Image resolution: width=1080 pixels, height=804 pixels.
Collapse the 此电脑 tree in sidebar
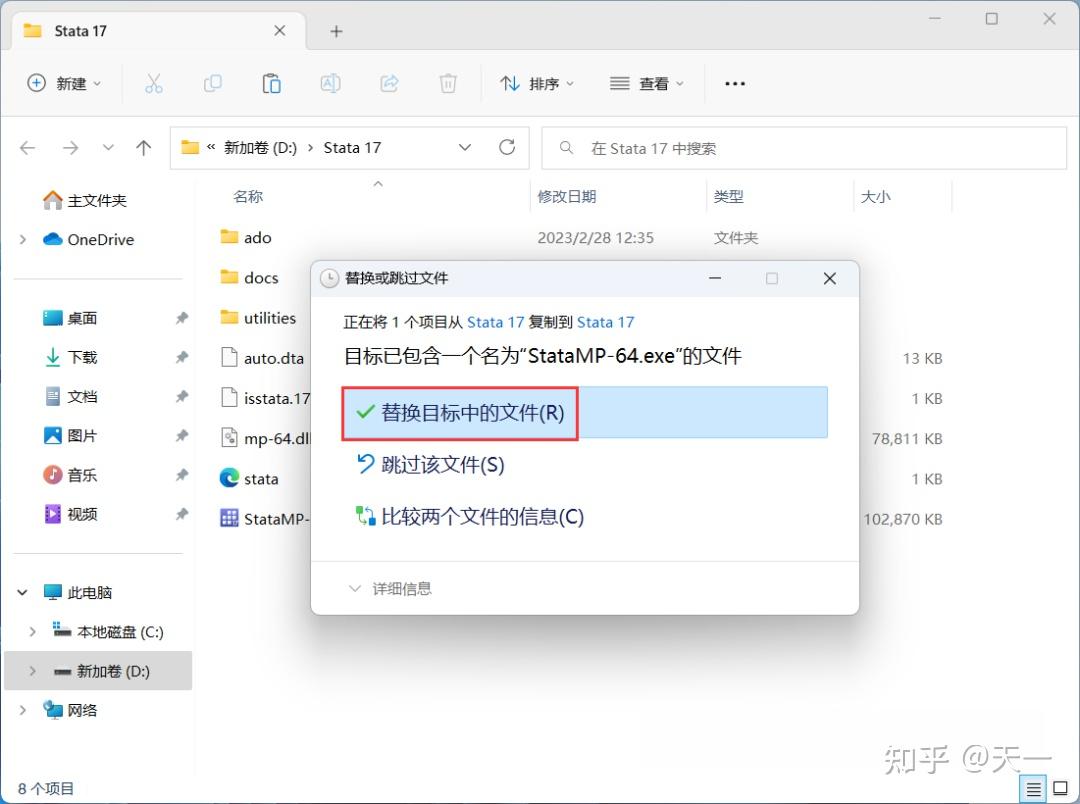point(22,592)
